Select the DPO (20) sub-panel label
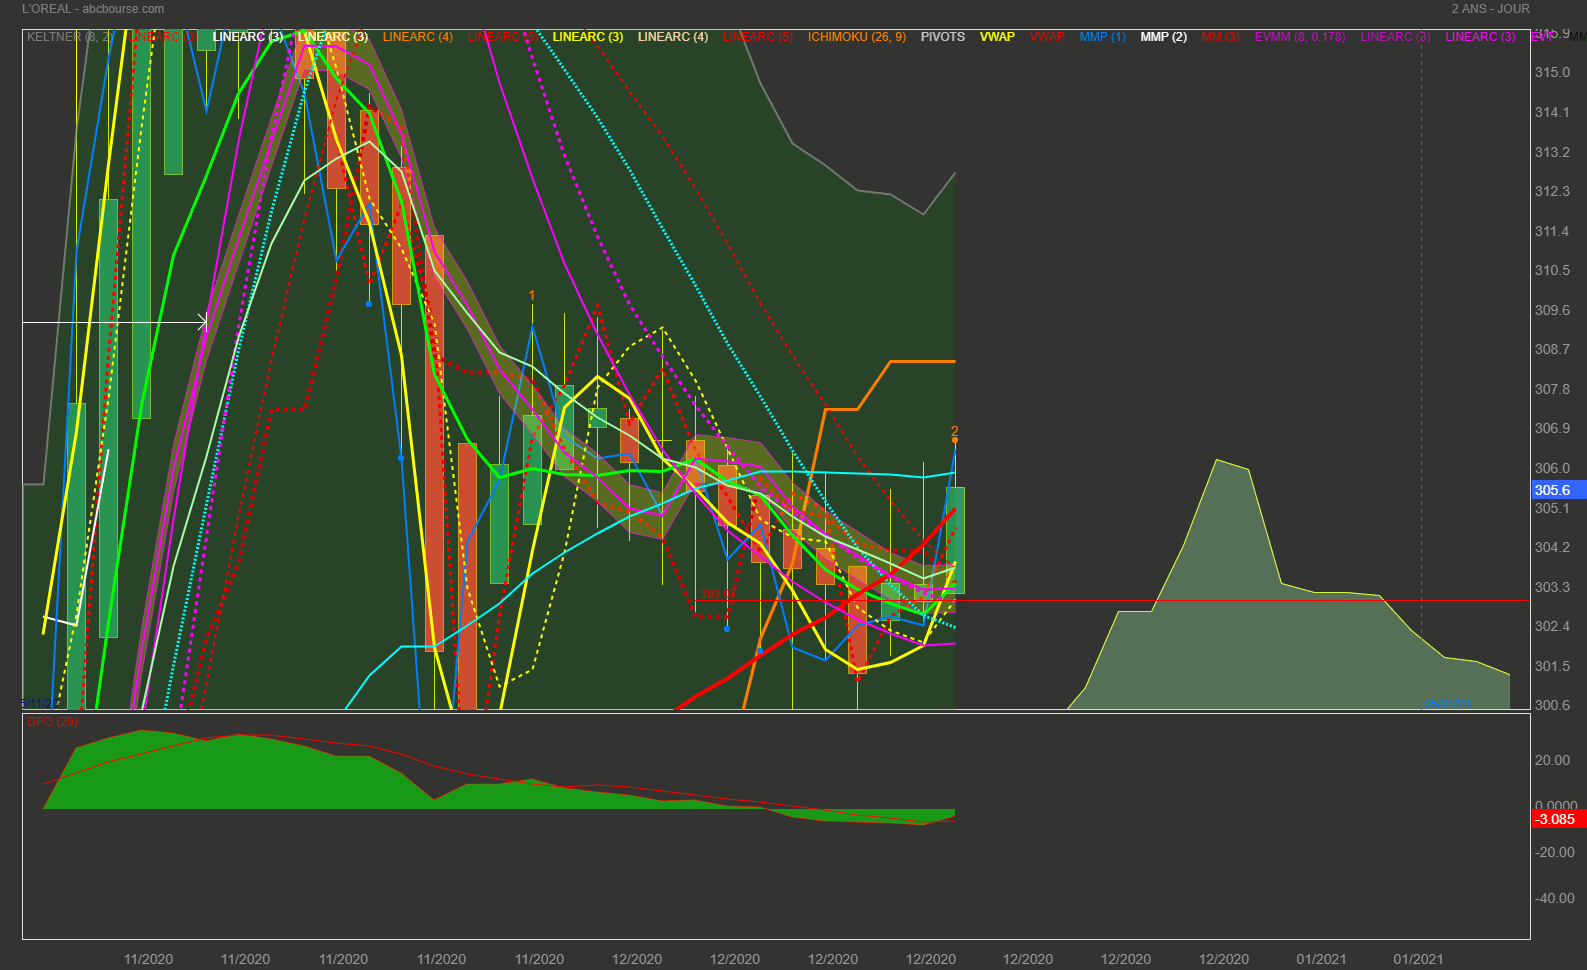Image resolution: width=1587 pixels, height=970 pixels. [52, 722]
